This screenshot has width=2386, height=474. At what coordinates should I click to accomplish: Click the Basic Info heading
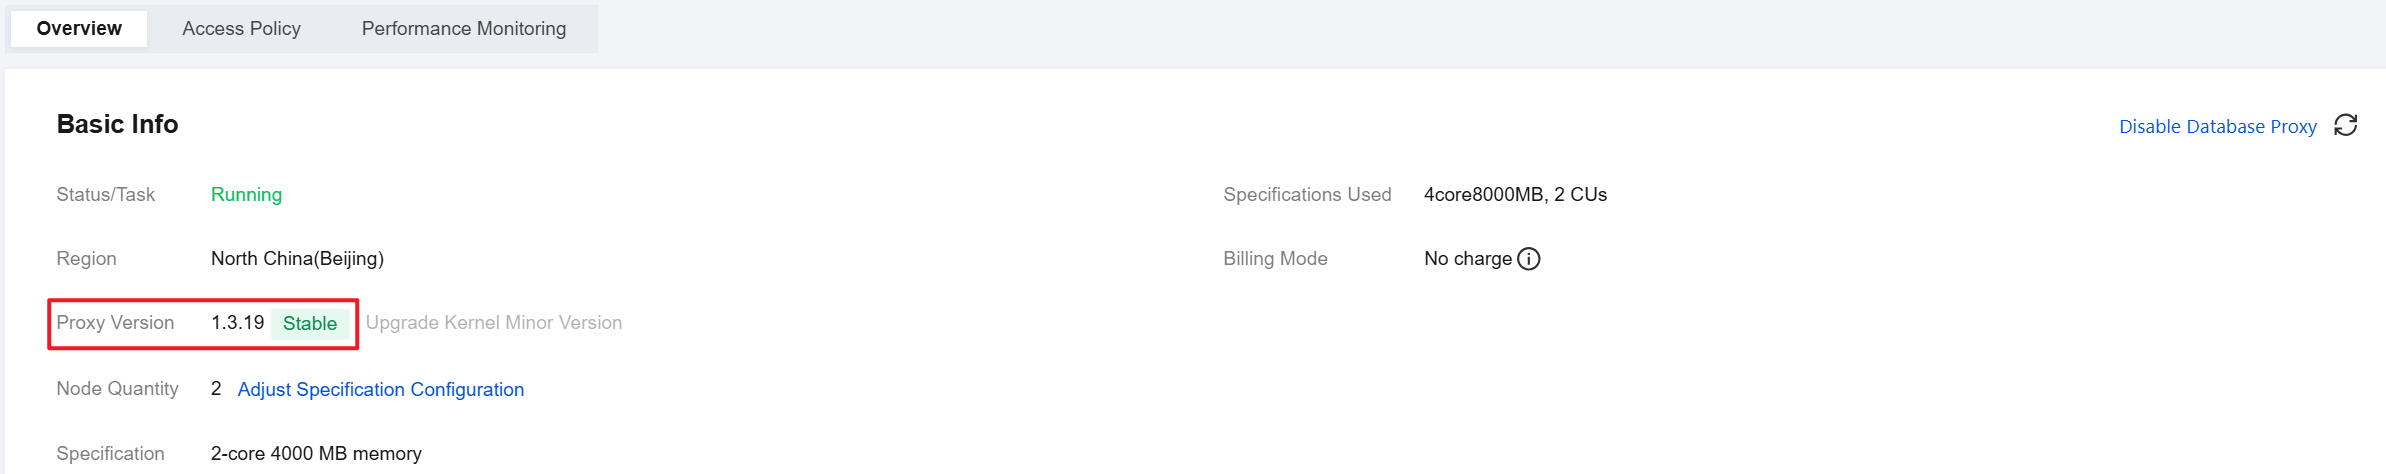pos(117,124)
